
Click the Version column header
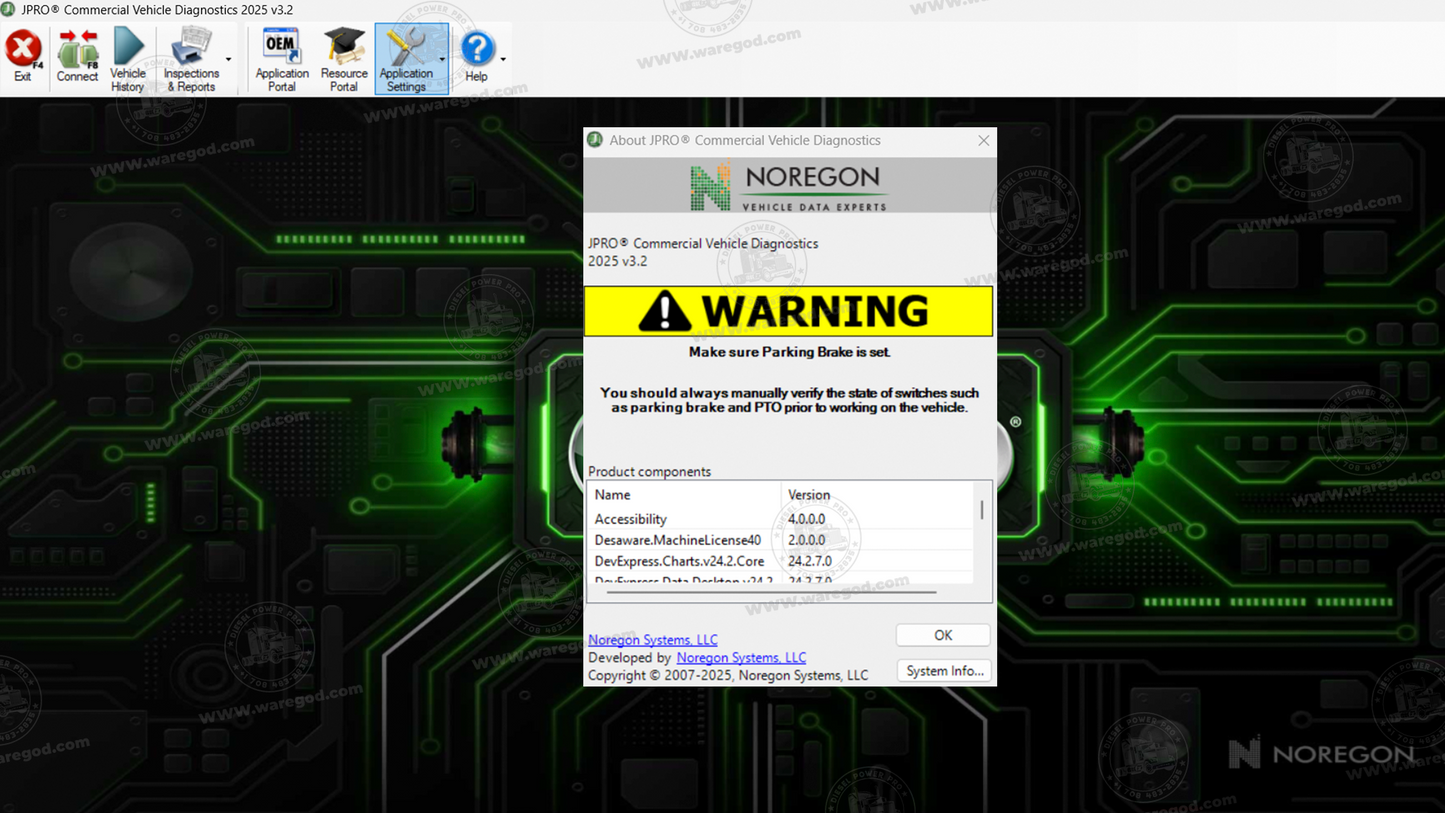pyautogui.click(x=875, y=495)
